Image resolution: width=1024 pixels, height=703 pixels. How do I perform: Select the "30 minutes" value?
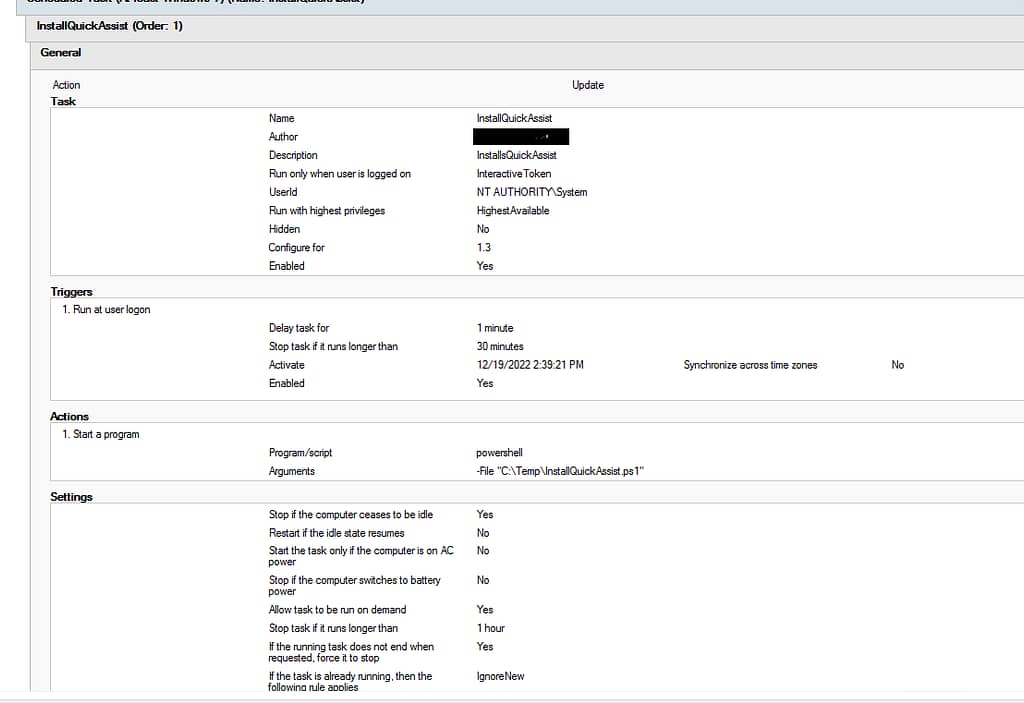500,346
